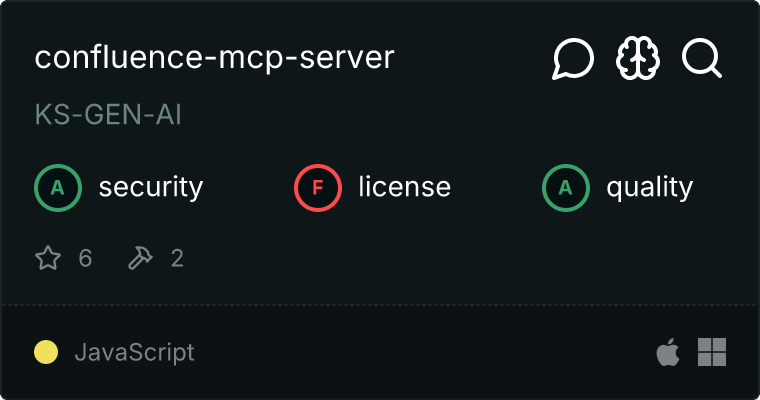Click the star icon
The width and height of the screenshot is (760, 400).
tap(48, 259)
